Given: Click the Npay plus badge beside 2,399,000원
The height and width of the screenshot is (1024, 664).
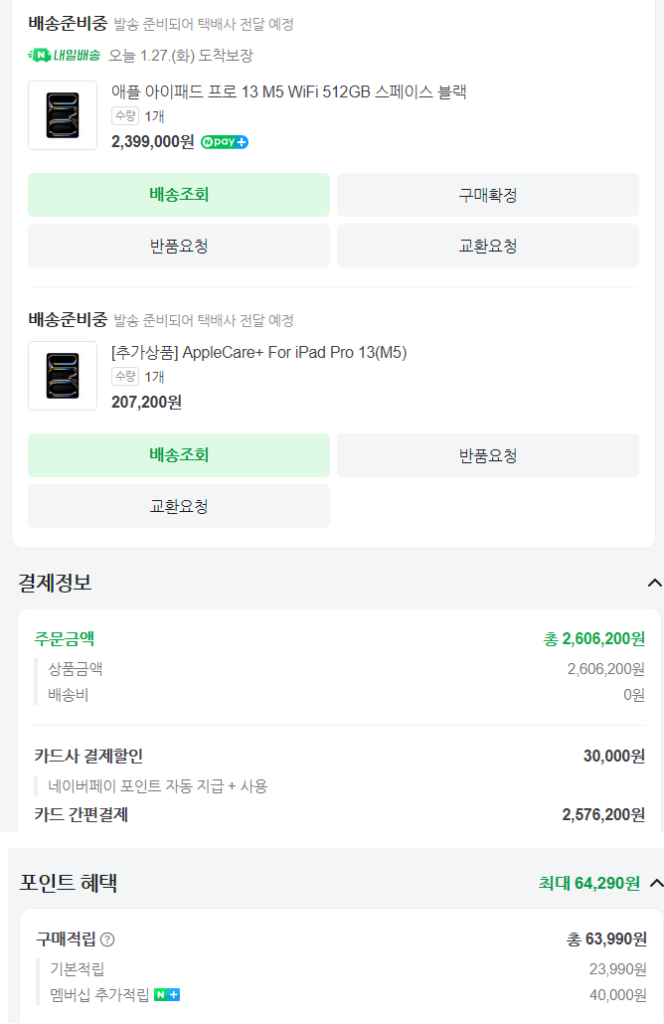Looking at the screenshot, I should click(x=224, y=142).
